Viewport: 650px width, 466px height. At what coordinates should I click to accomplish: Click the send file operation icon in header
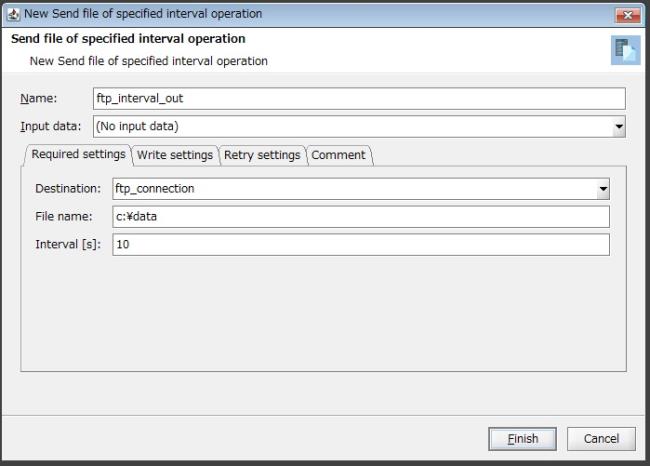click(x=625, y=50)
